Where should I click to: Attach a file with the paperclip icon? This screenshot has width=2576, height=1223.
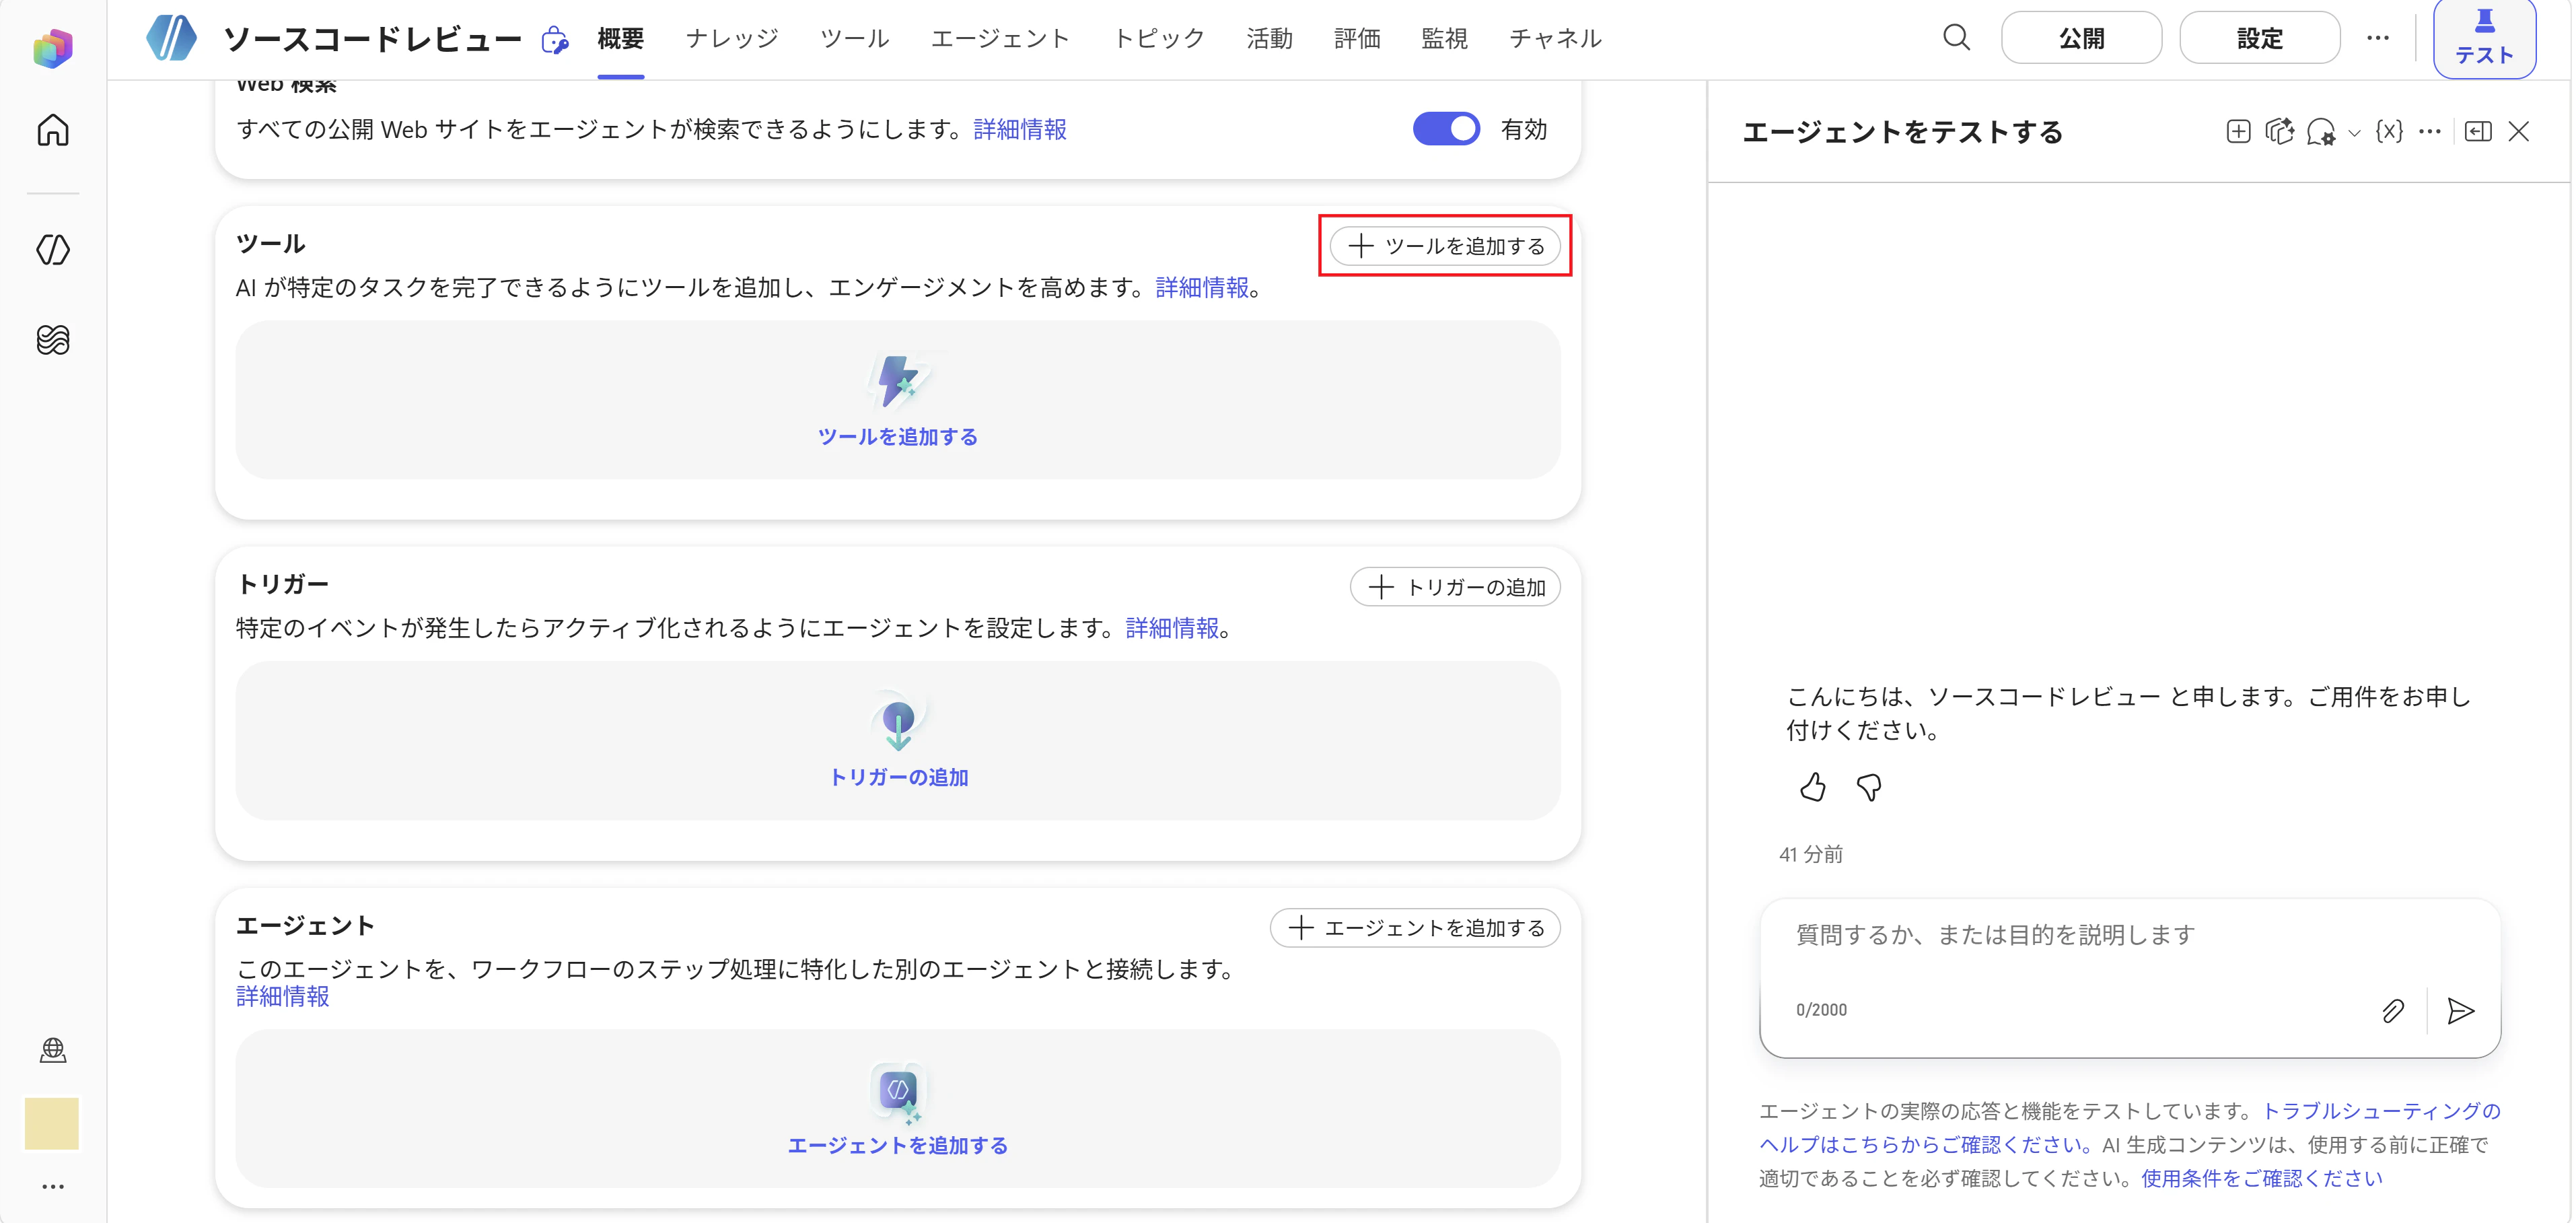[2392, 1011]
